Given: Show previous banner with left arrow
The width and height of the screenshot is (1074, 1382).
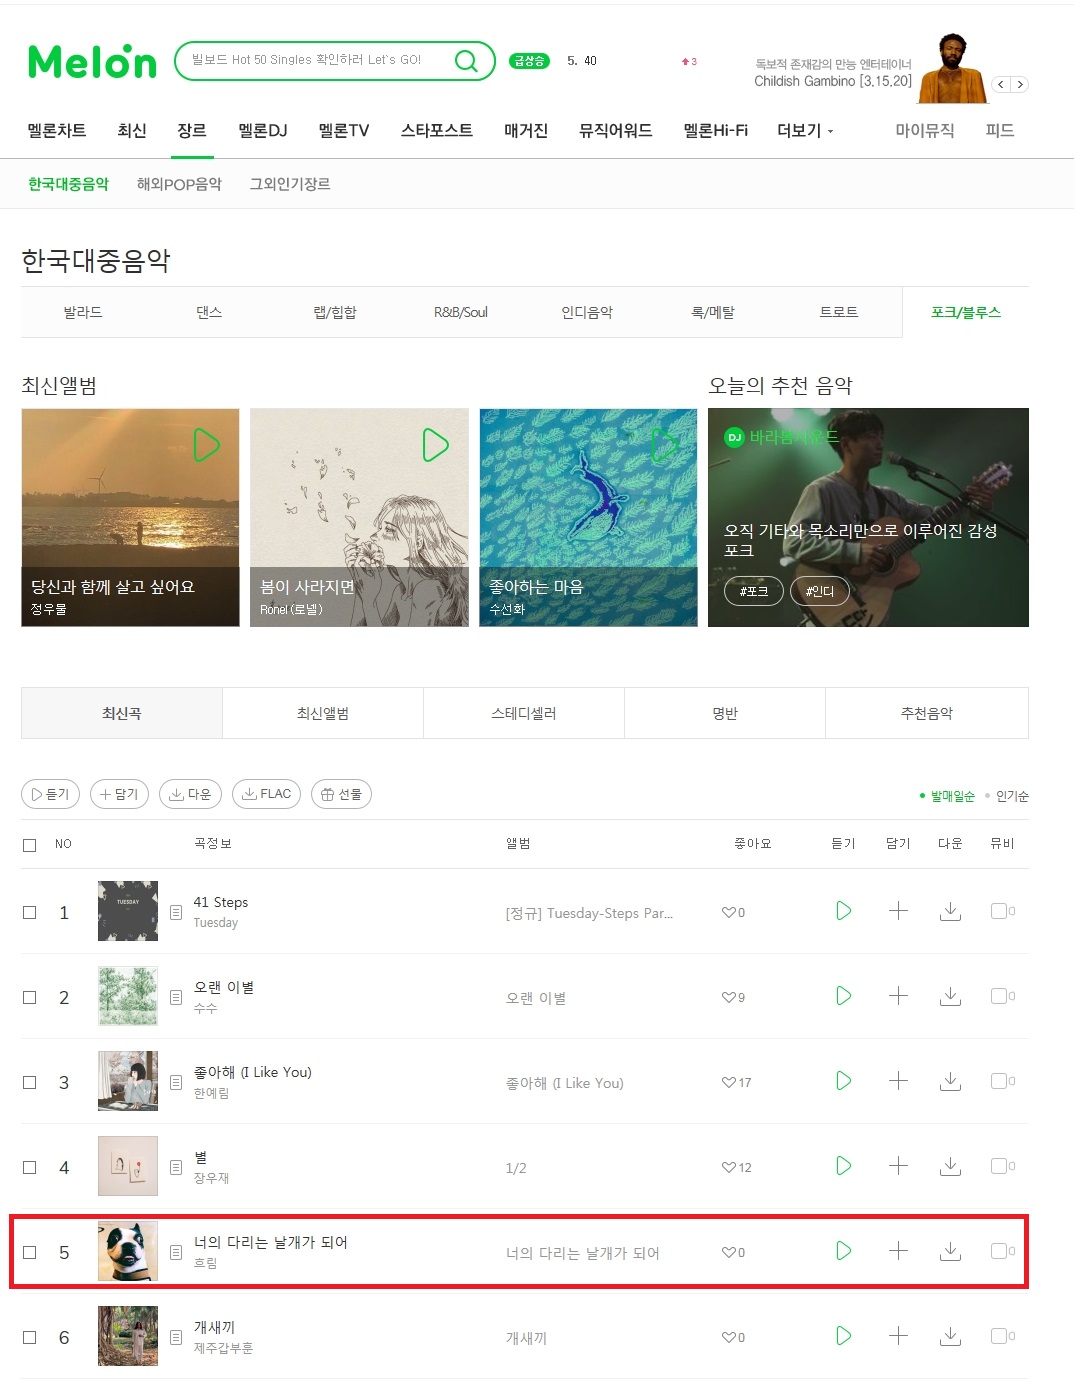Looking at the screenshot, I should 1001,84.
